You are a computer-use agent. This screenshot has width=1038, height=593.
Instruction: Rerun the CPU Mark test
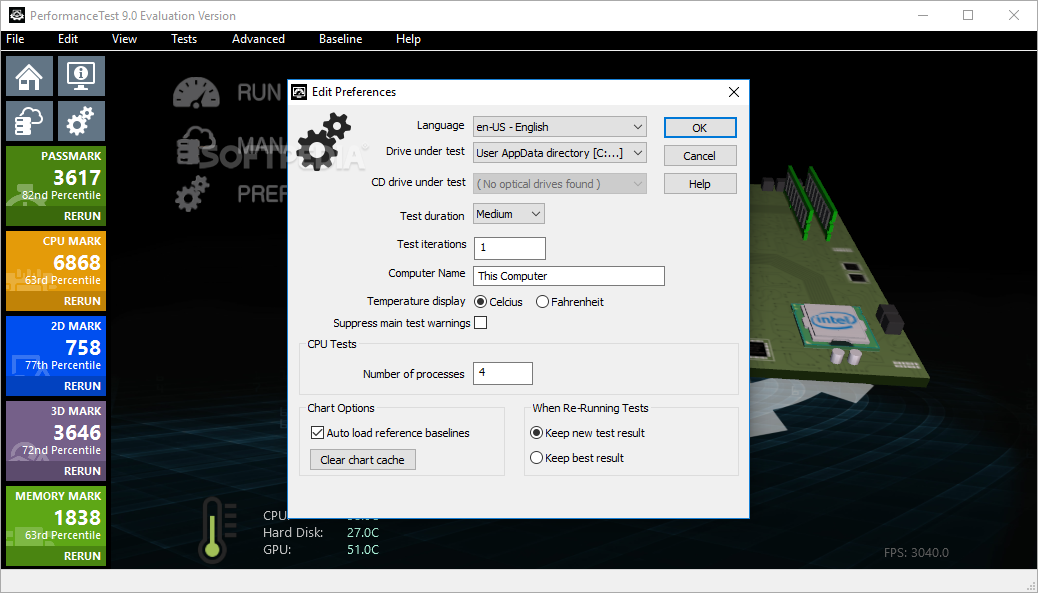click(82, 300)
